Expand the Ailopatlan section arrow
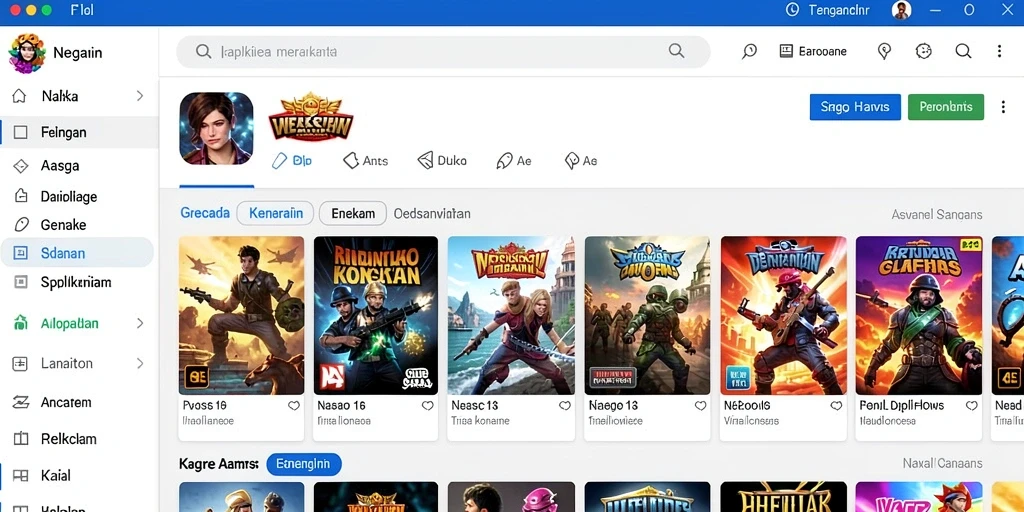This screenshot has height=512, width=1024. click(x=140, y=323)
